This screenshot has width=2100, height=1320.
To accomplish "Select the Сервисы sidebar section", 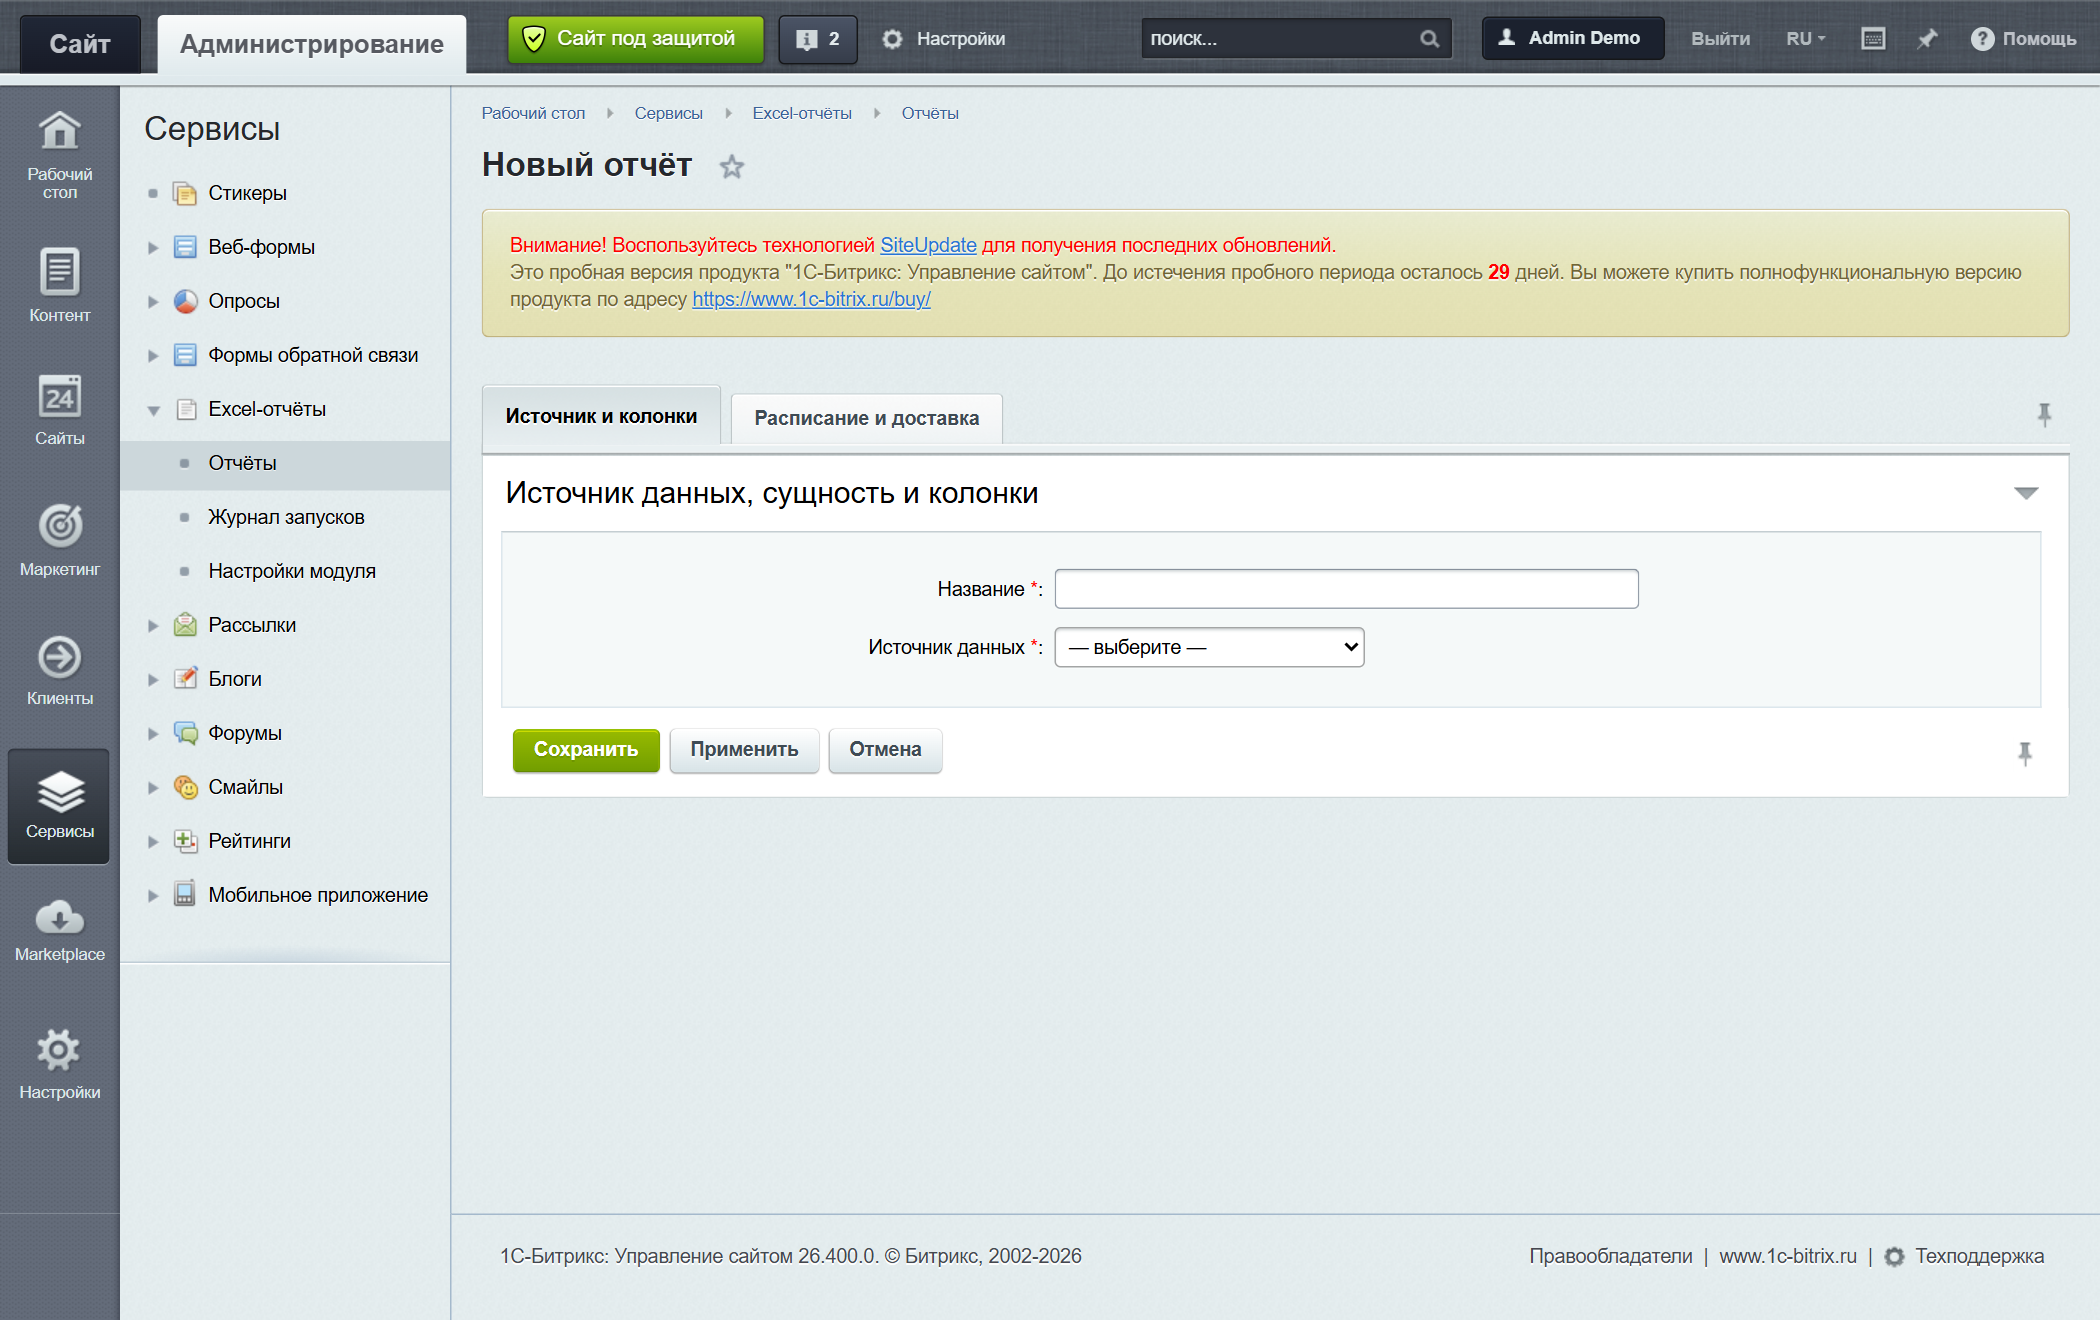I will [x=59, y=806].
